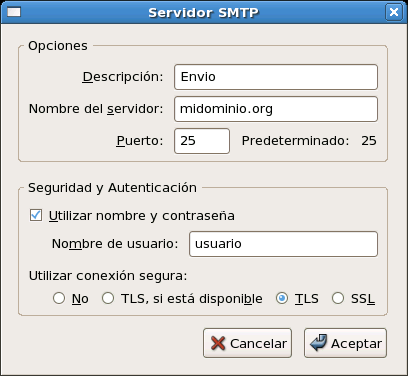Click the Nombre de usuario text box
This screenshot has height=376, width=408.
283,244
